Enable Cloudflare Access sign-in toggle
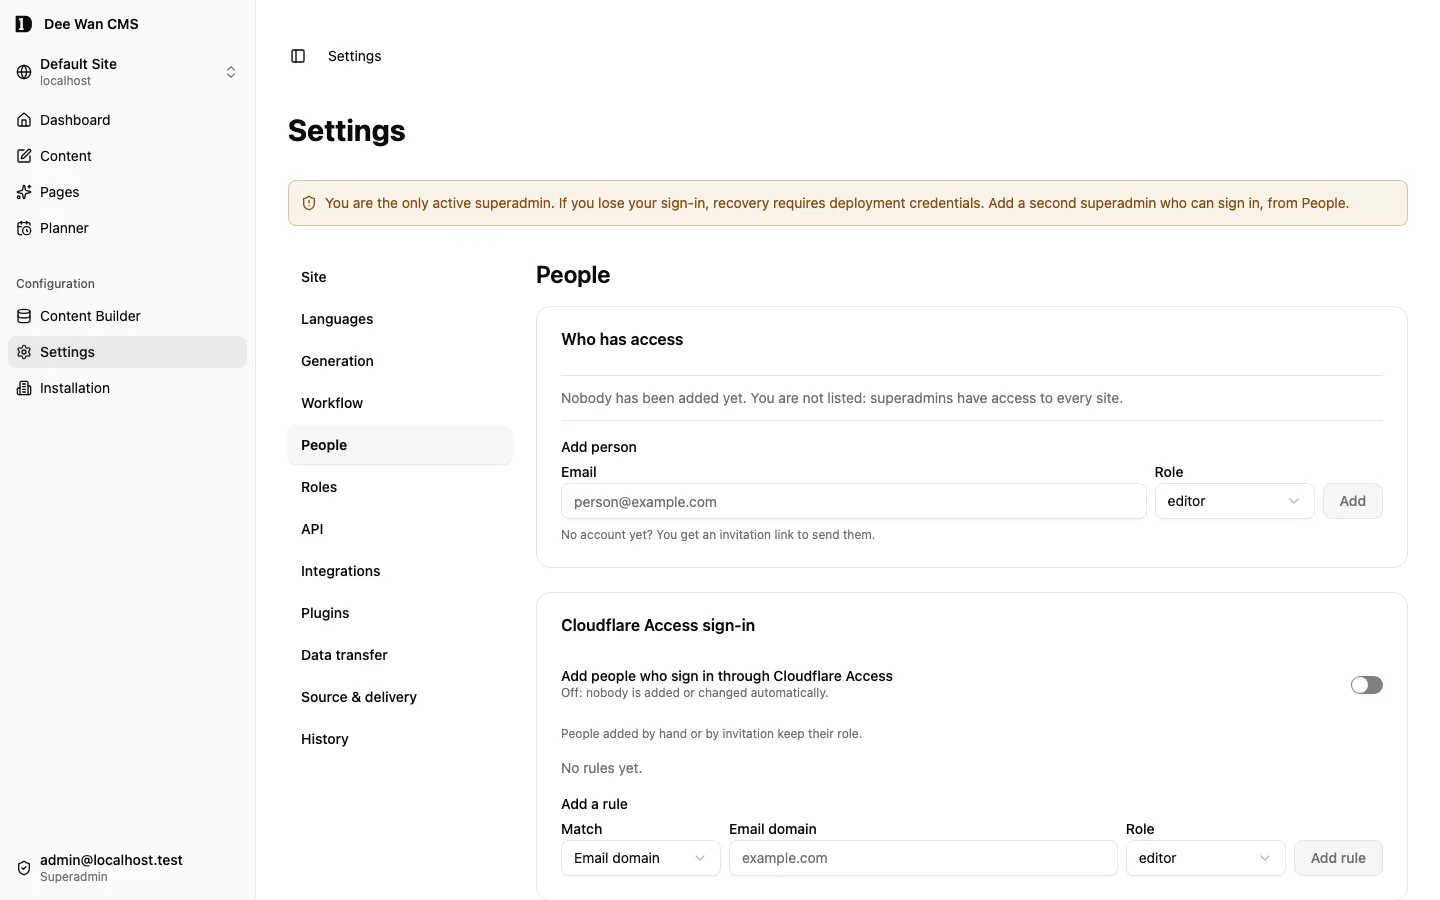 1366,685
